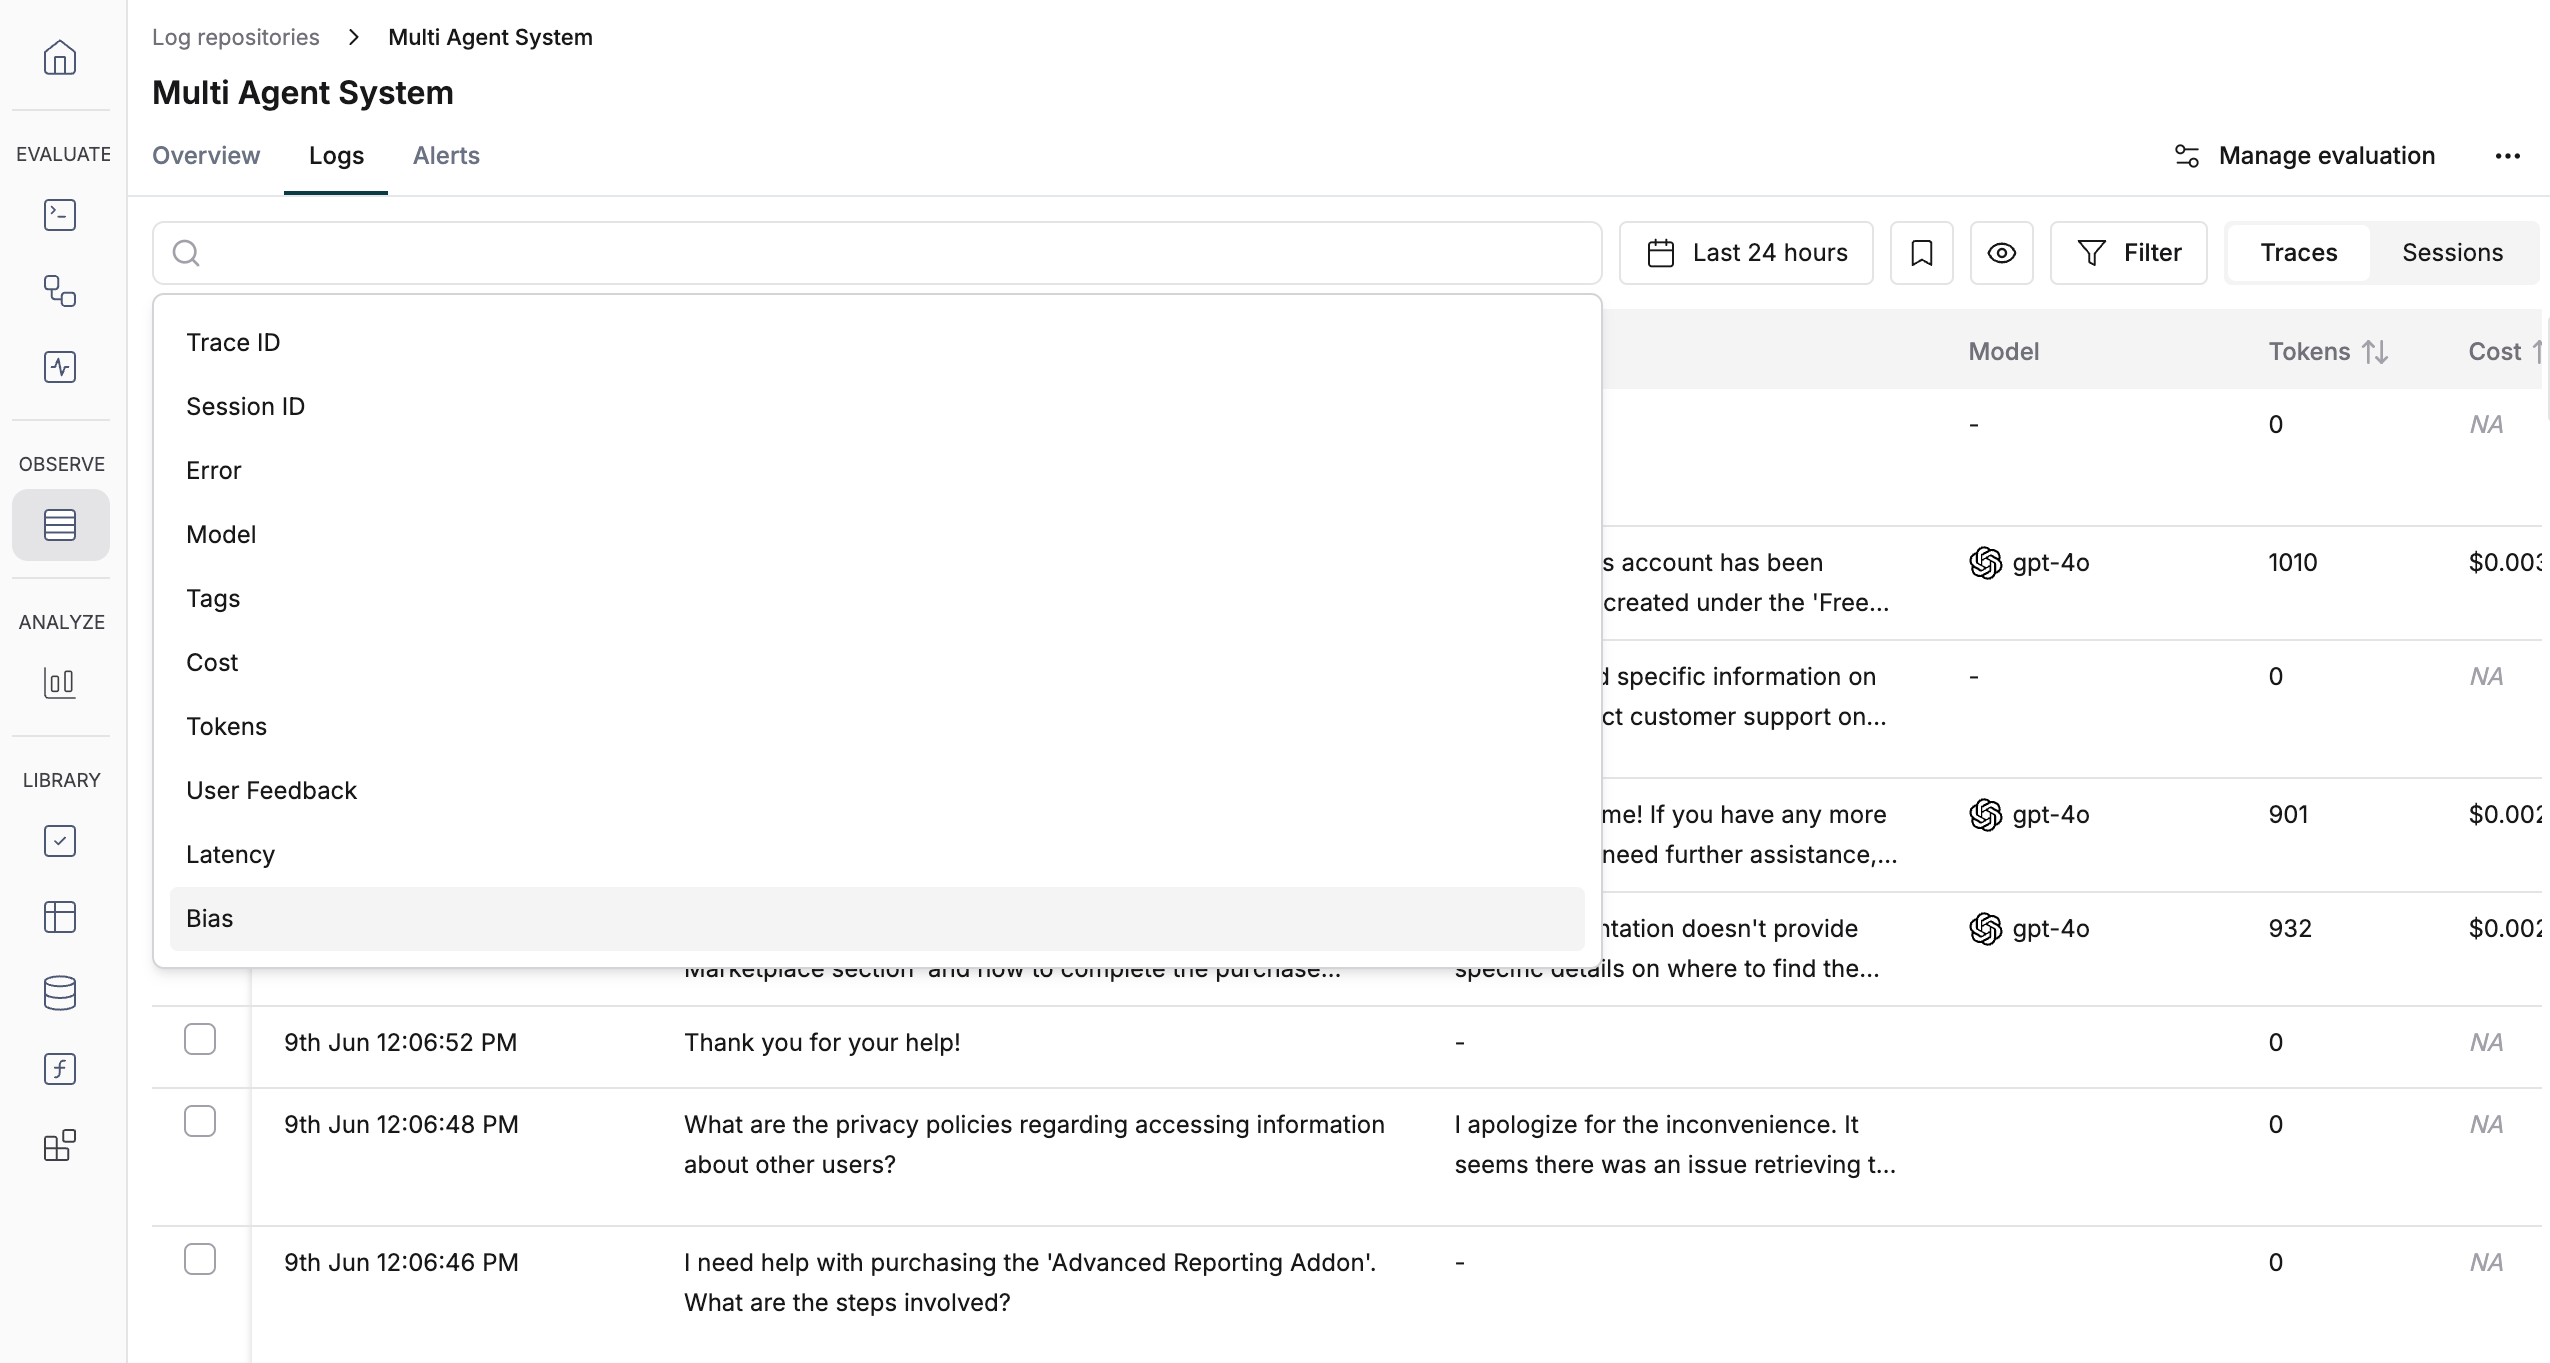Check the 12:06:52 PM log row checkbox

point(200,1039)
